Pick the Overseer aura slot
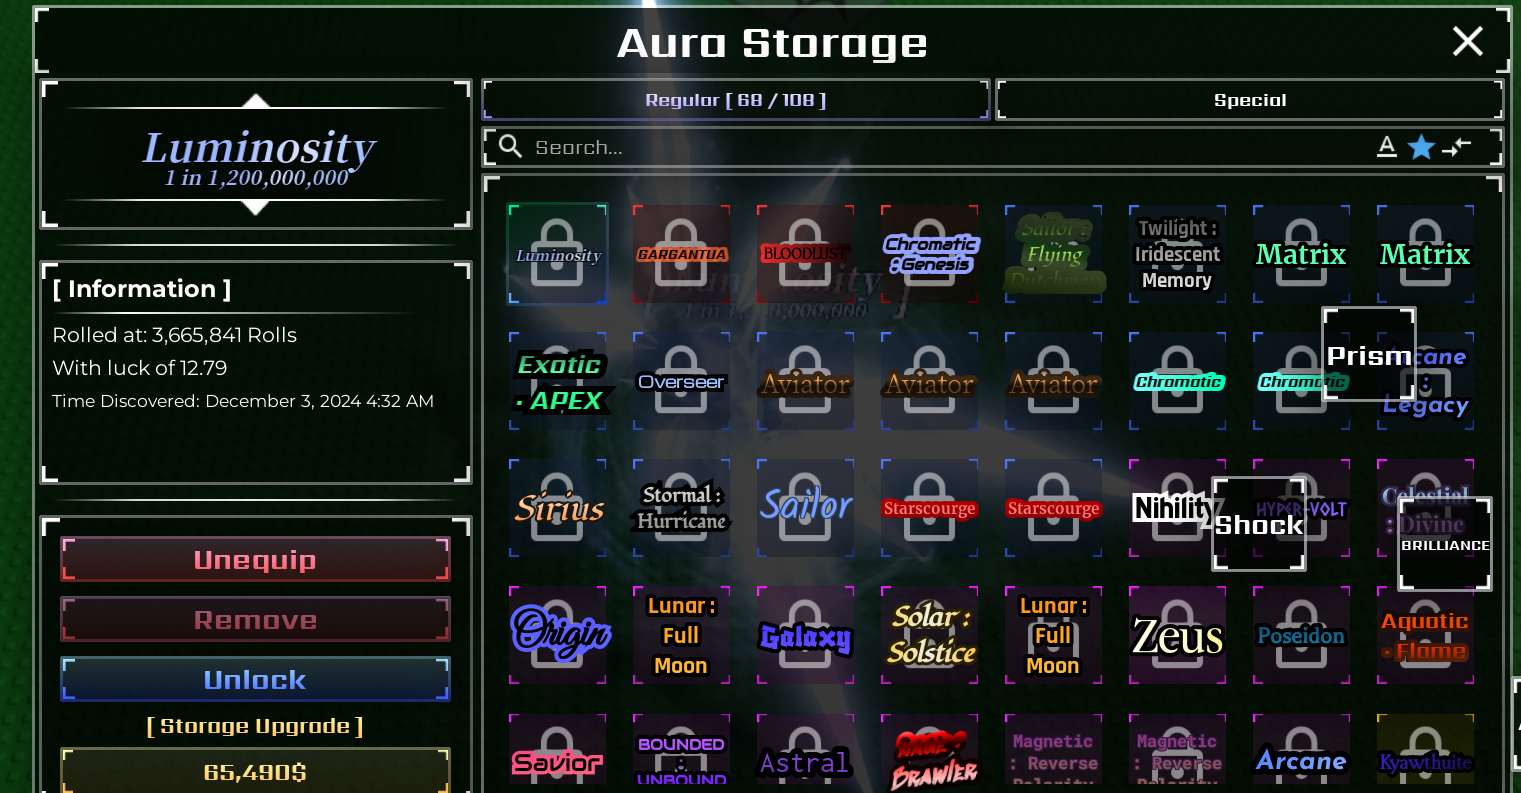 click(x=681, y=381)
